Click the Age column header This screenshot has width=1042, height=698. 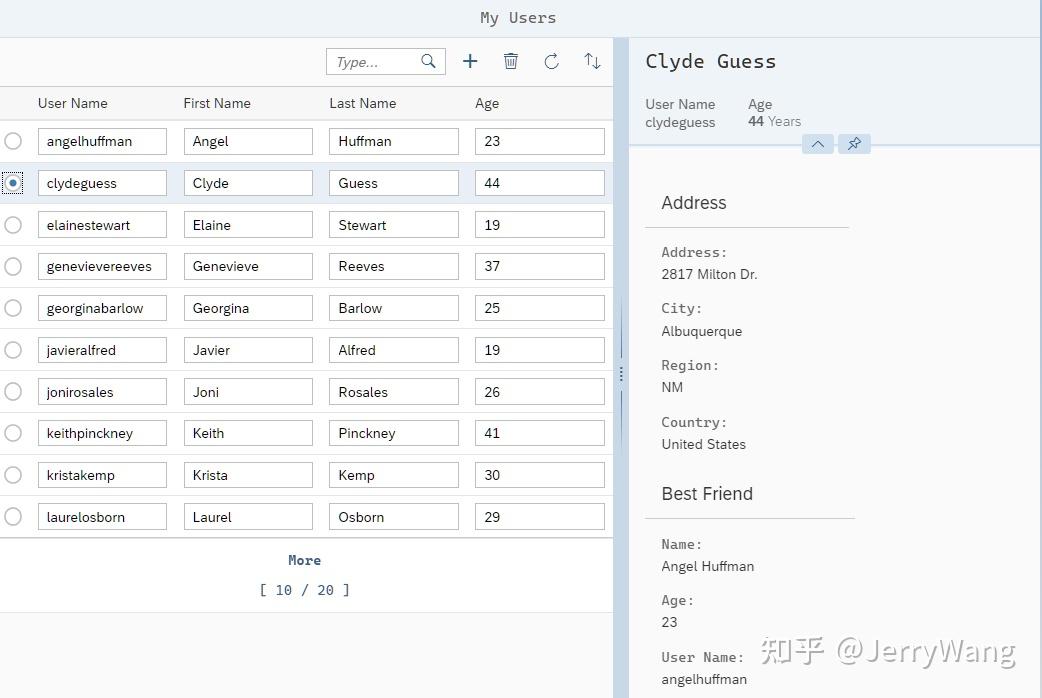[x=487, y=103]
